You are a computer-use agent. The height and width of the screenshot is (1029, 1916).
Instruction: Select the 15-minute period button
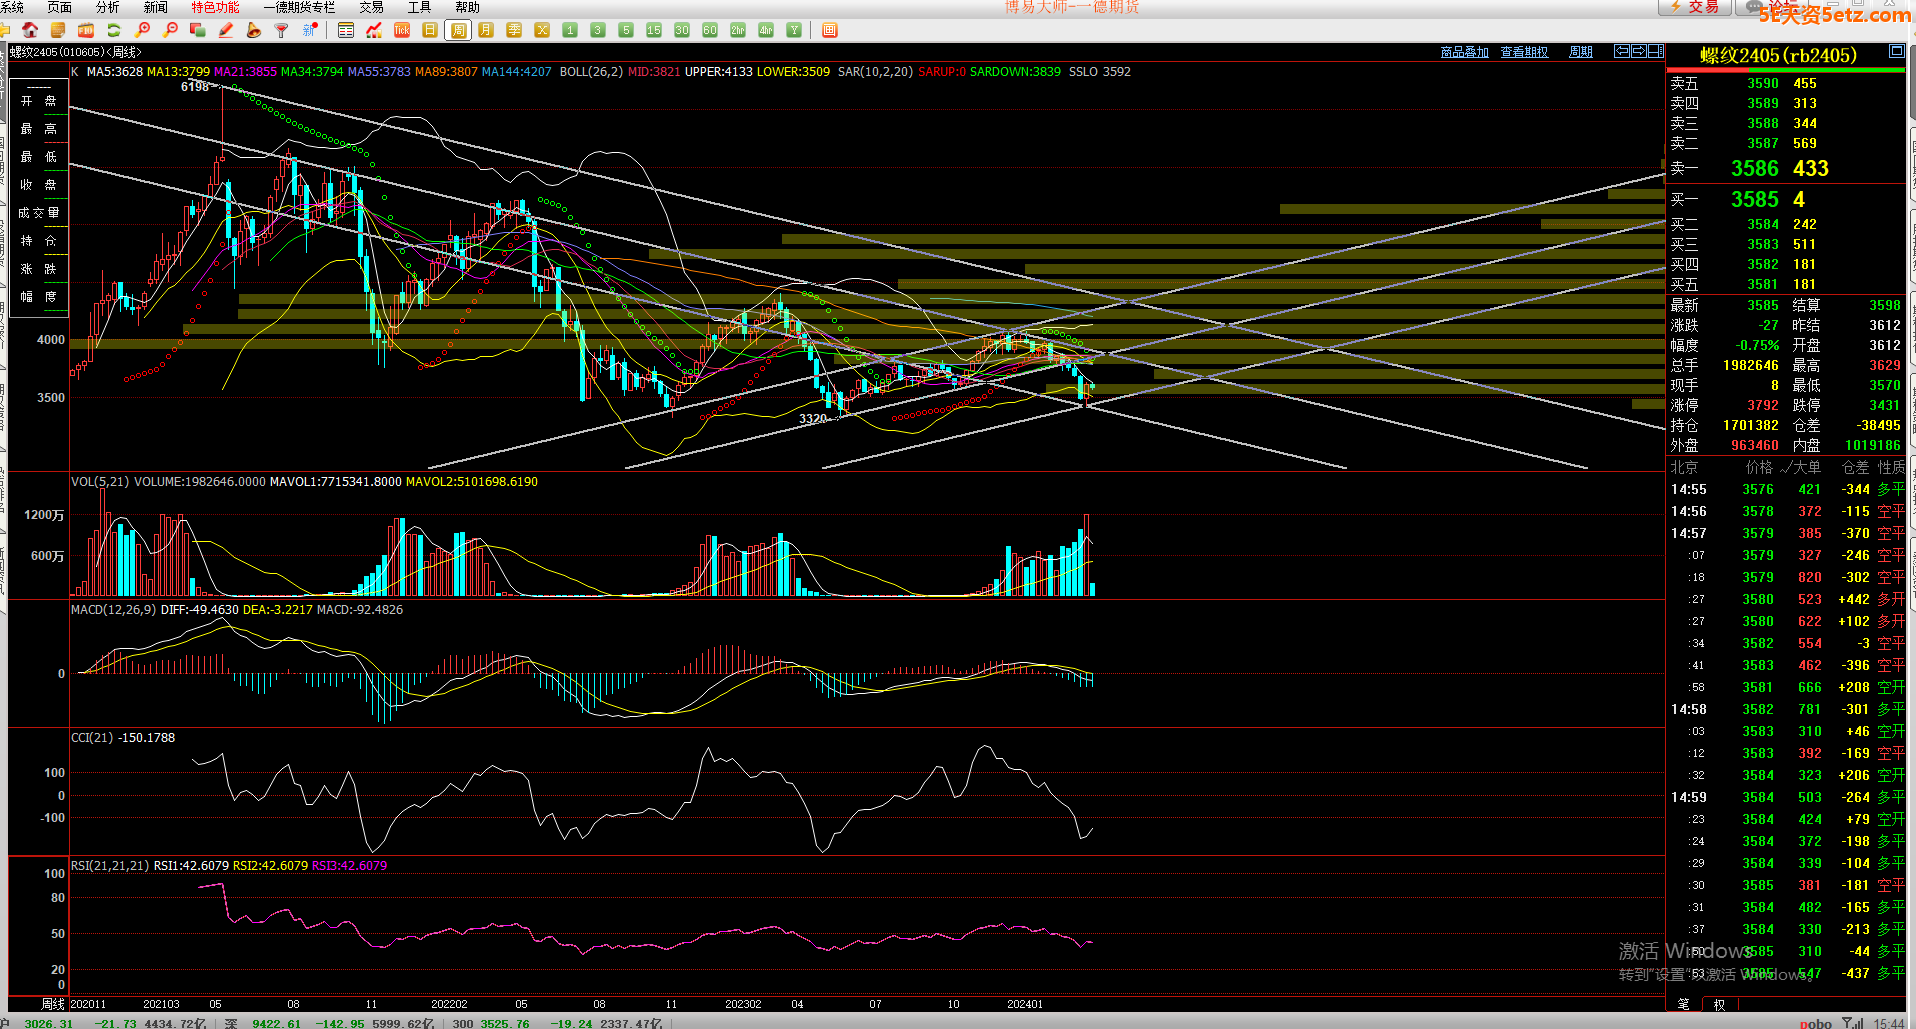coord(654,30)
